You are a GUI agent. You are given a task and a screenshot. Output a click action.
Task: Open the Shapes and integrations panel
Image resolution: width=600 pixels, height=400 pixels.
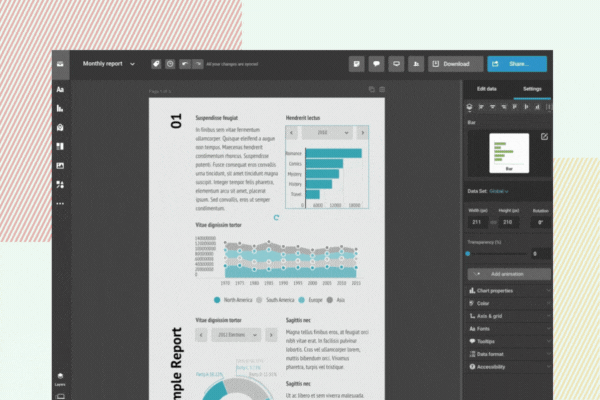pos(60,184)
